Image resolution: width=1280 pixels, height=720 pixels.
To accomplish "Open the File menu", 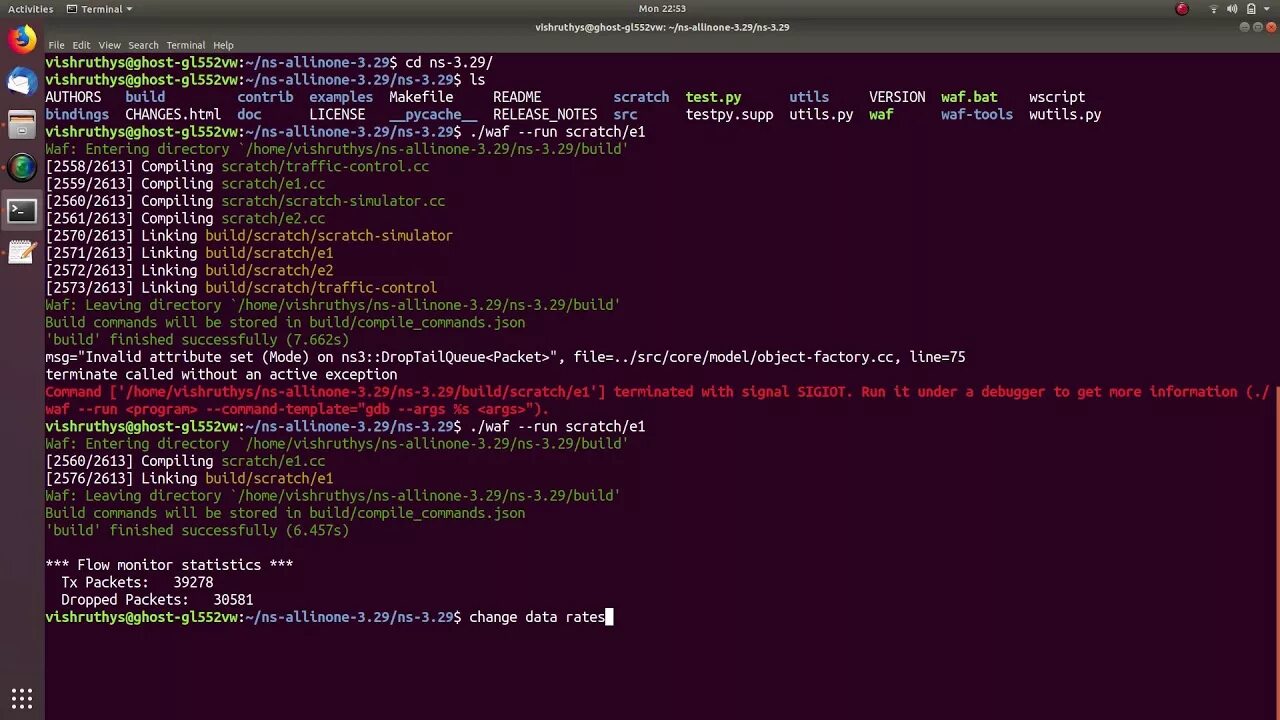I will [x=56, y=45].
